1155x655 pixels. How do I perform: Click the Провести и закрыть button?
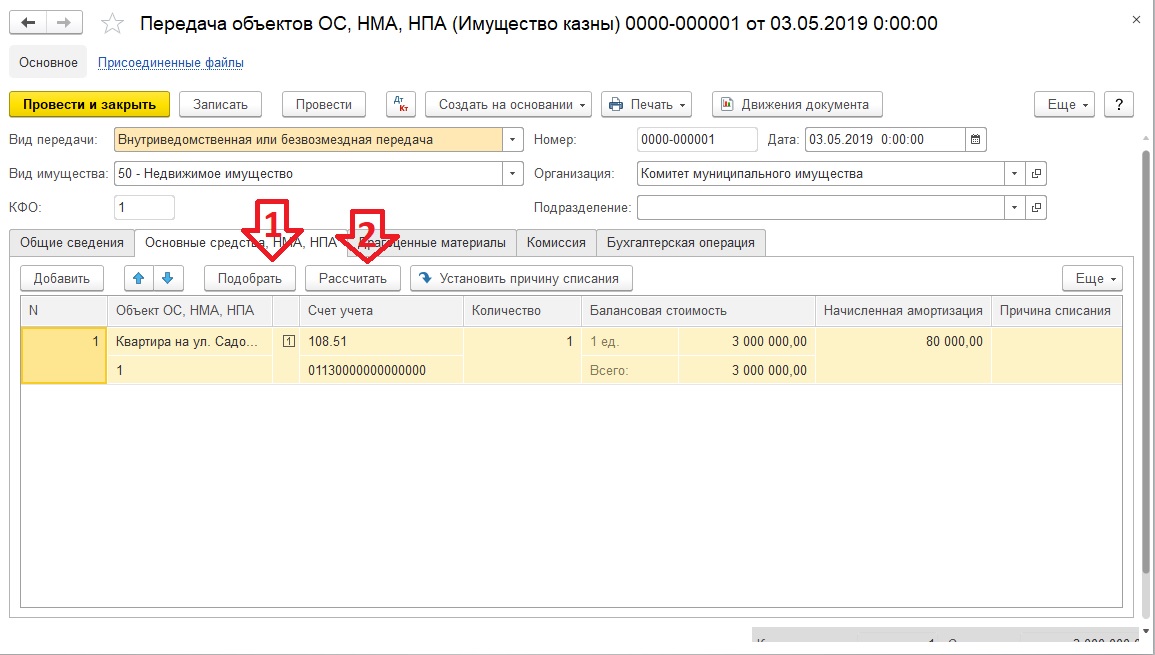[x=89, y=105]
